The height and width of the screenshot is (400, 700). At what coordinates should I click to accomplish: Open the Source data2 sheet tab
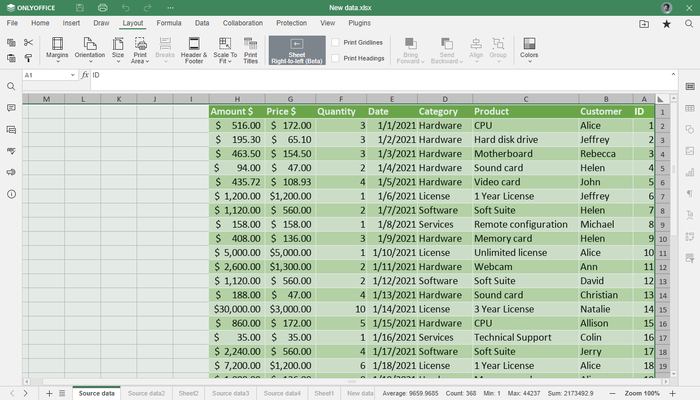[146, 393]
